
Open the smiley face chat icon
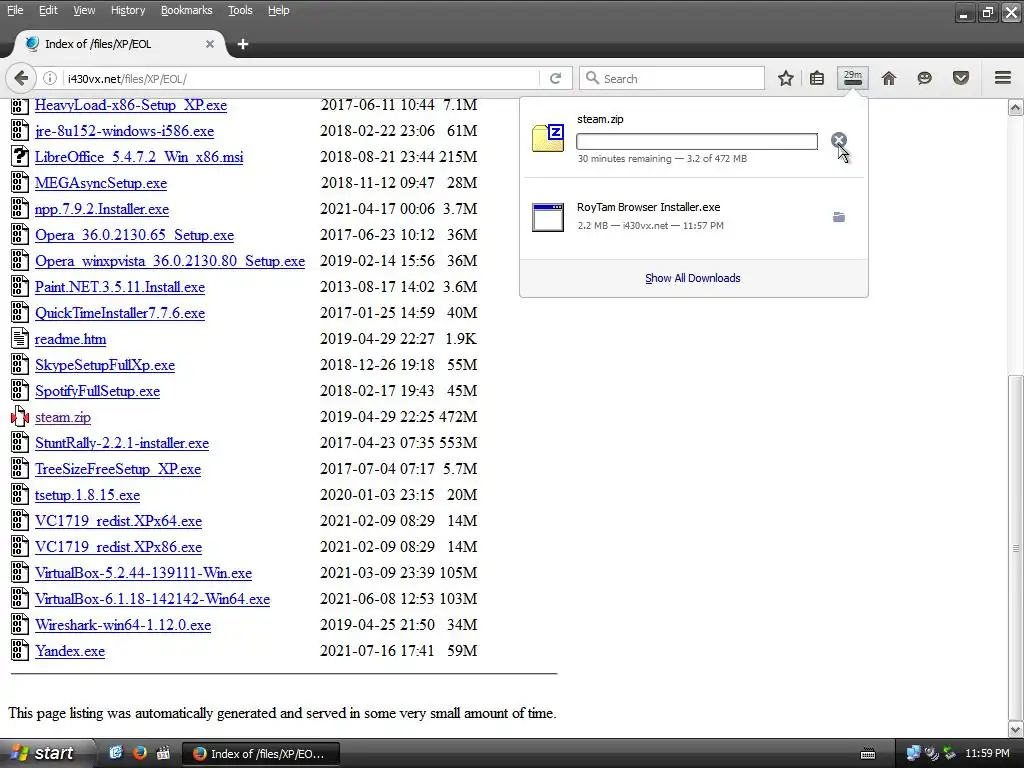(x=924, y=78)
